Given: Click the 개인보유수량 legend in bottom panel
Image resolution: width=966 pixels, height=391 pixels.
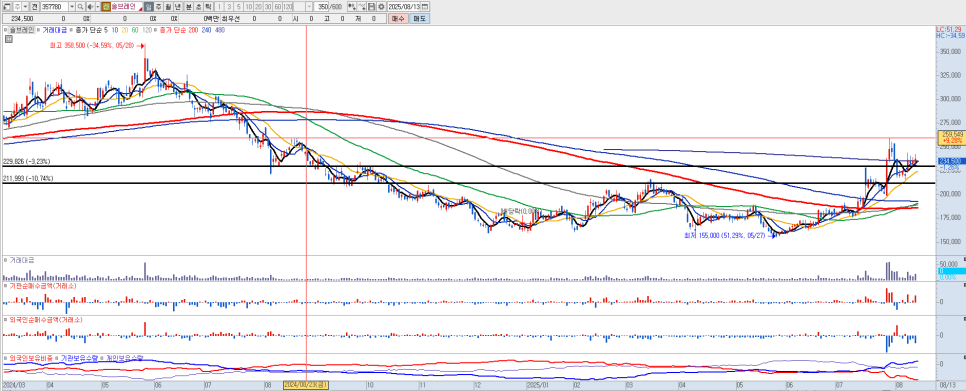Looking at the screenshot, I should tap(124, 358).
